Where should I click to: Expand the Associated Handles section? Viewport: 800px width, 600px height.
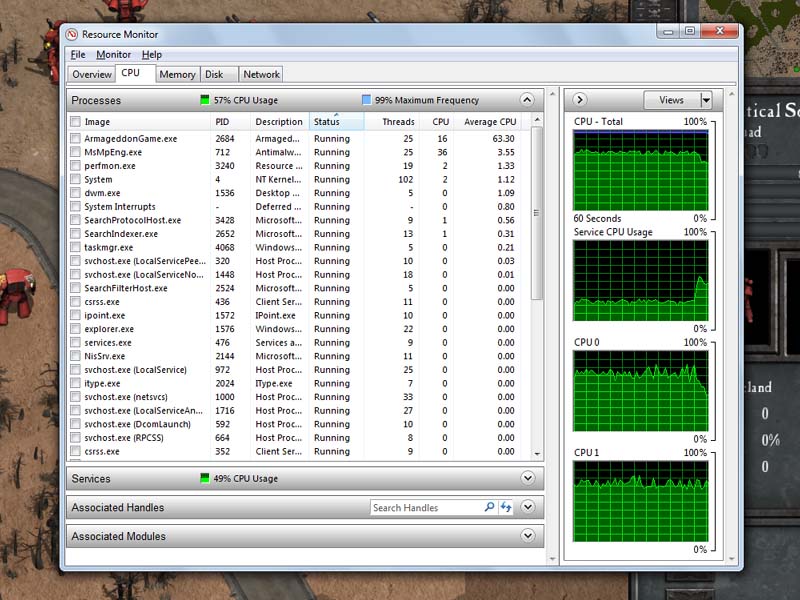[528, 507]
